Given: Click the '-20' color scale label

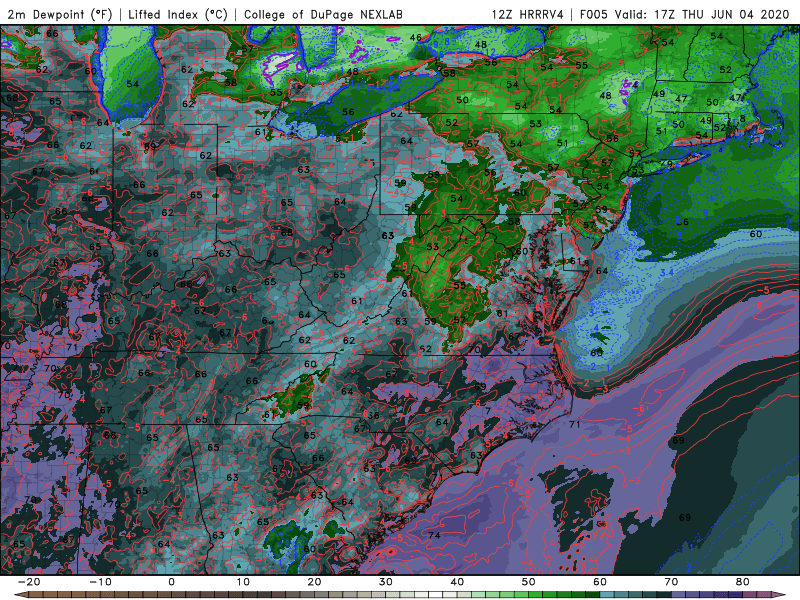Looking at the screenshot, I should [29, 582].
